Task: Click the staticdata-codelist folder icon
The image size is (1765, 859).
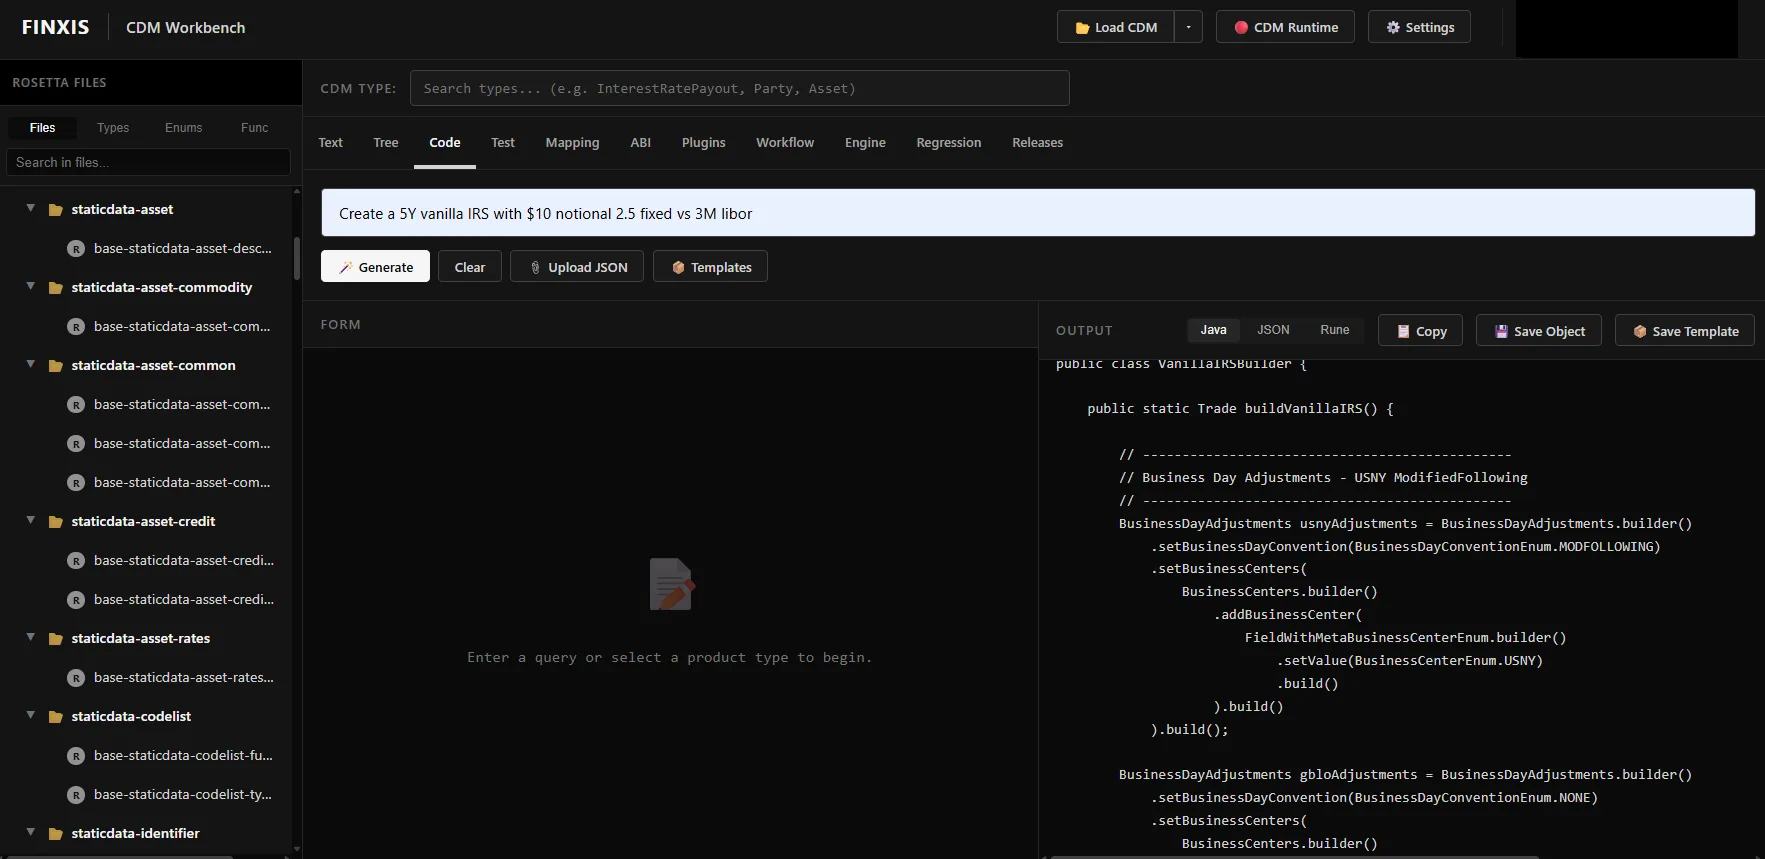Action: [56, 717]
